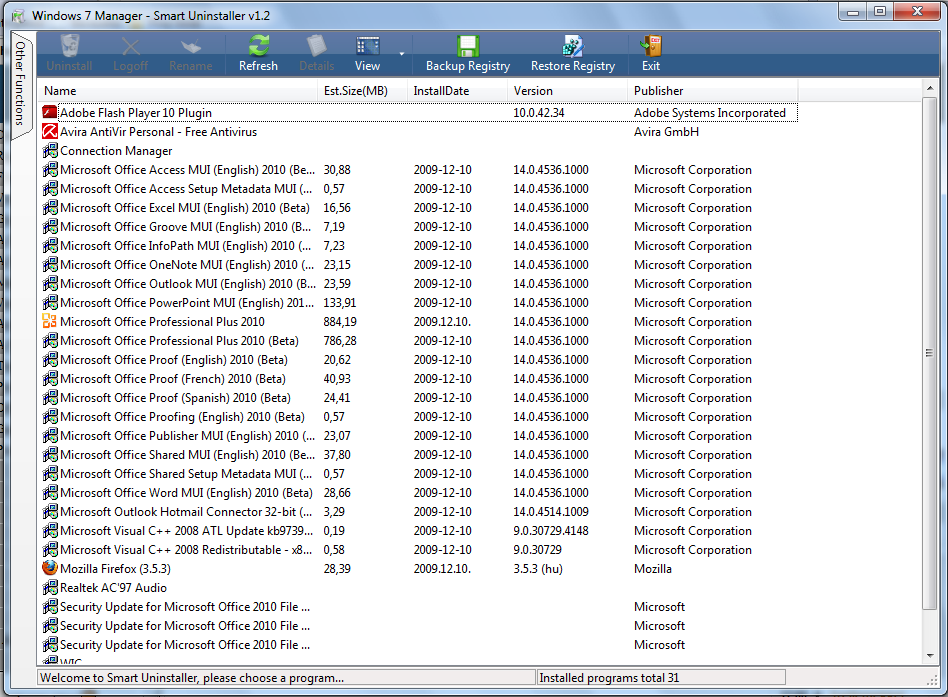Select Microsoft Office Shared MUI (English) row
Image resolution: width=948 pixels, height=697 pixels.
click(x=420, y=455)
